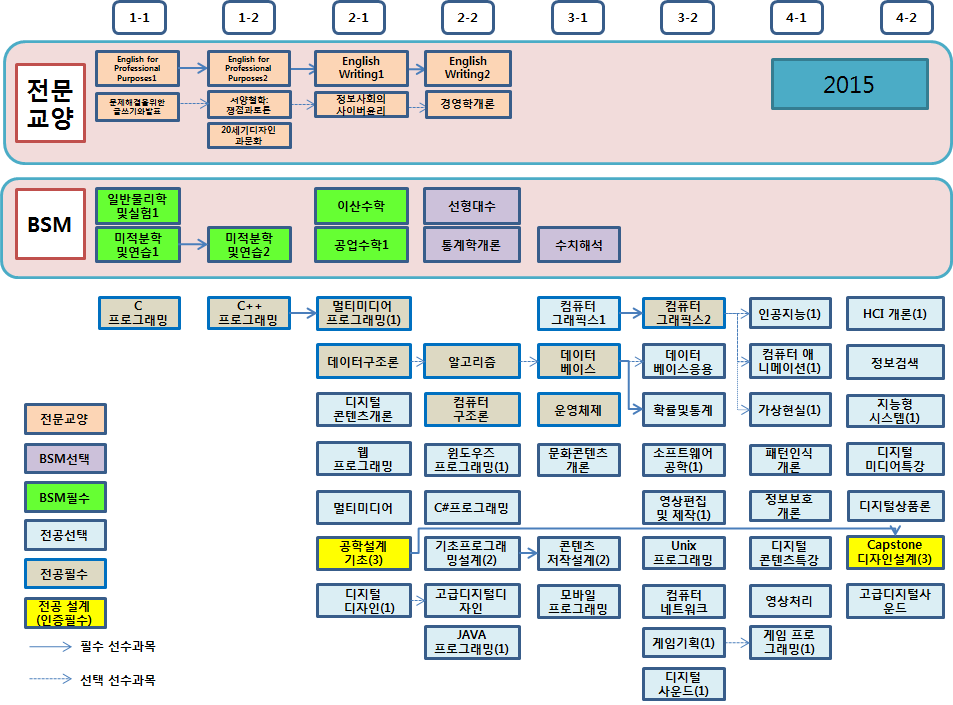The image size is (953, 705).
Task: Open the 4-2 semester tab
Action: [x=906, y=17]
